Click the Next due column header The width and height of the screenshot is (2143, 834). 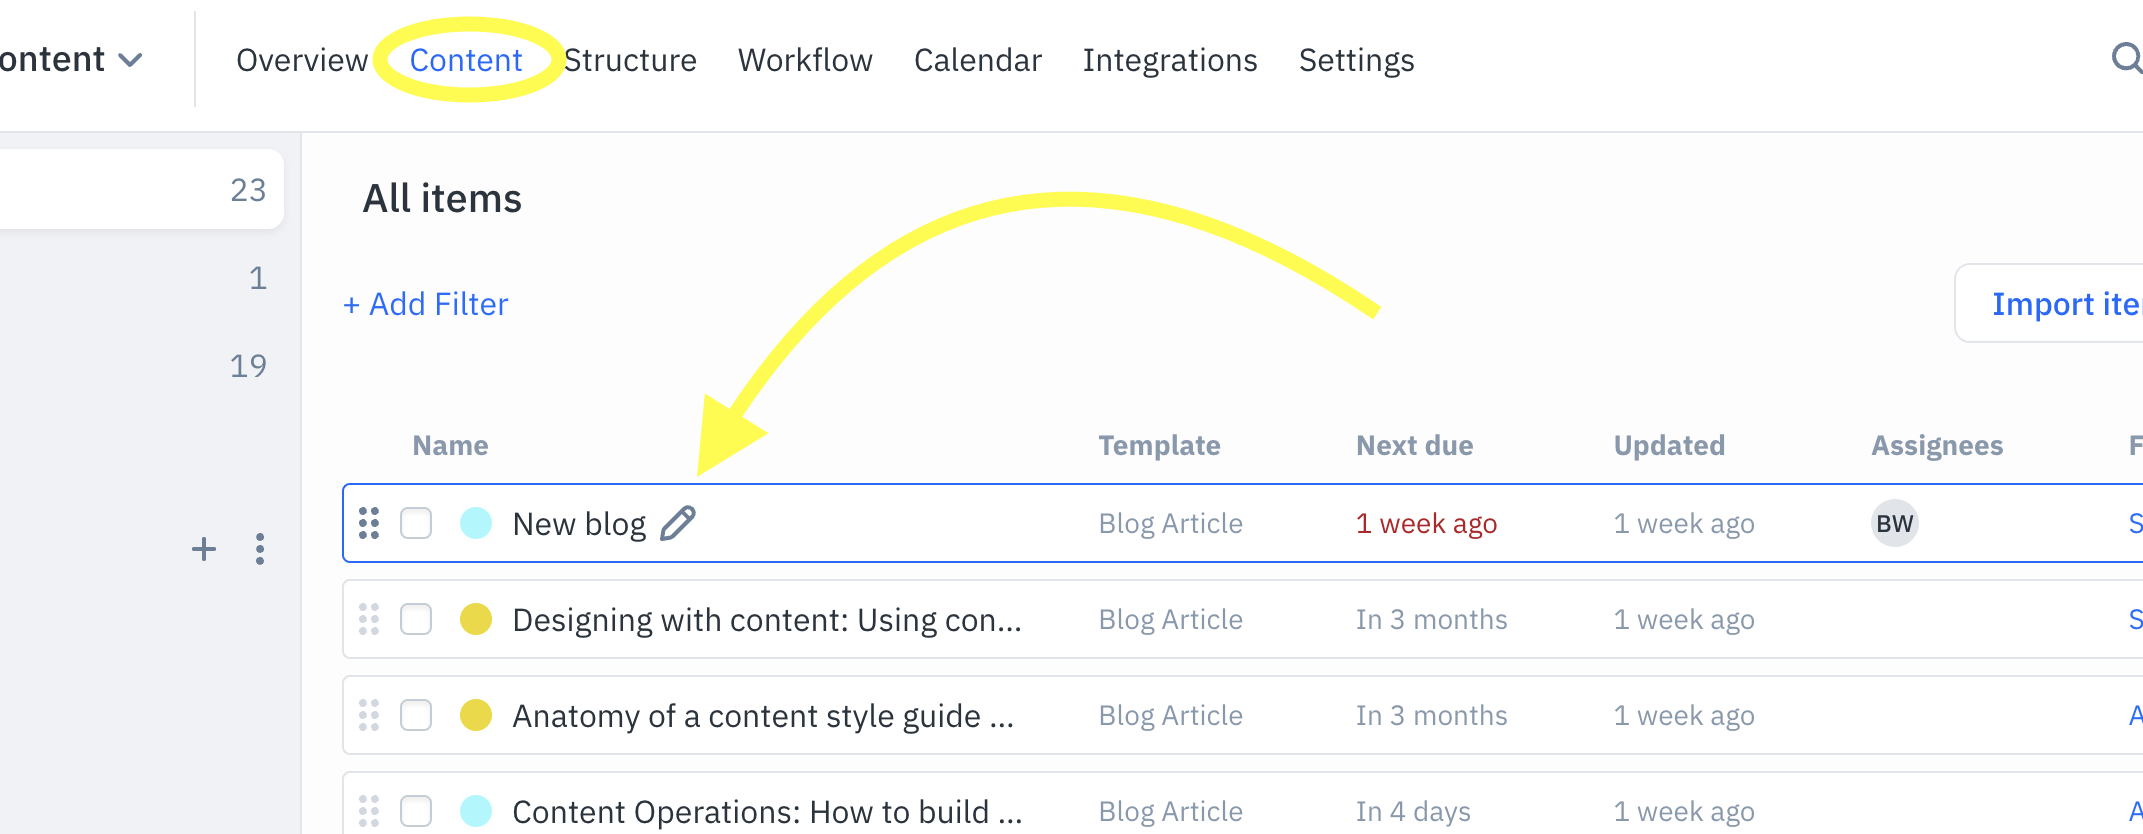[1414, 445]
